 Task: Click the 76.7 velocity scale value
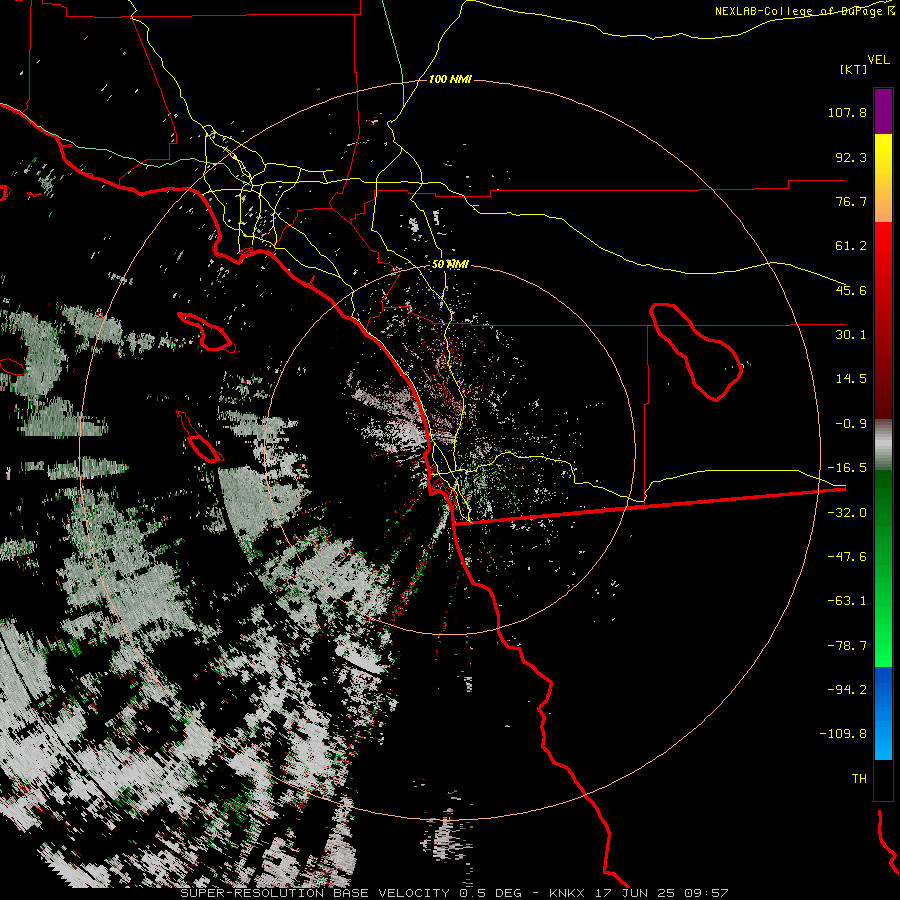coord(851,201)
